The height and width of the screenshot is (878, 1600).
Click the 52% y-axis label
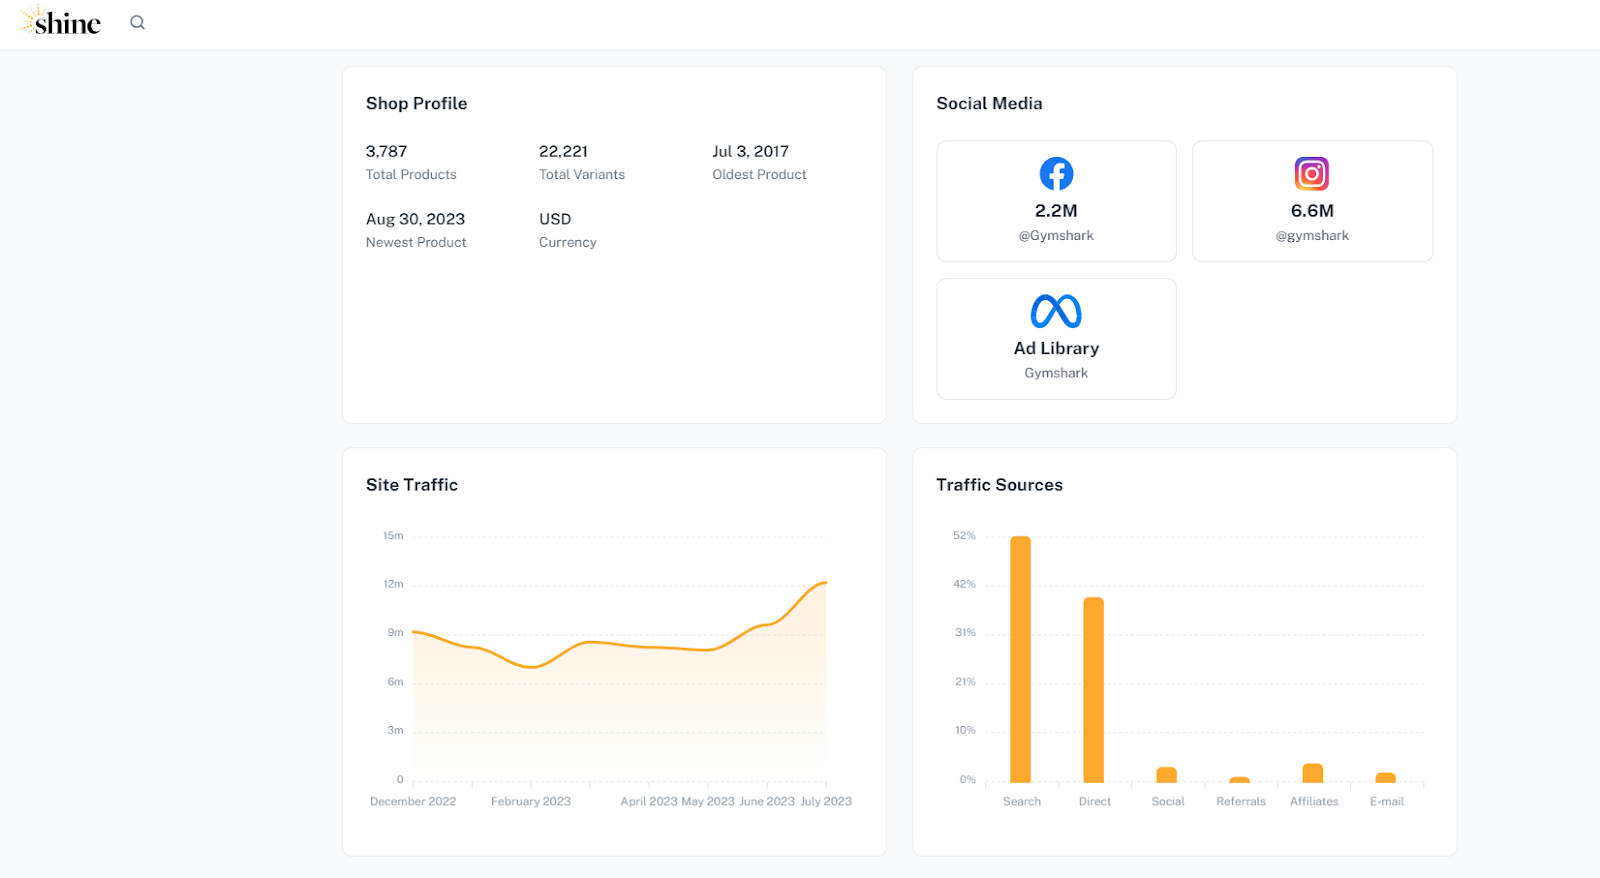click(x=964, y=536)
